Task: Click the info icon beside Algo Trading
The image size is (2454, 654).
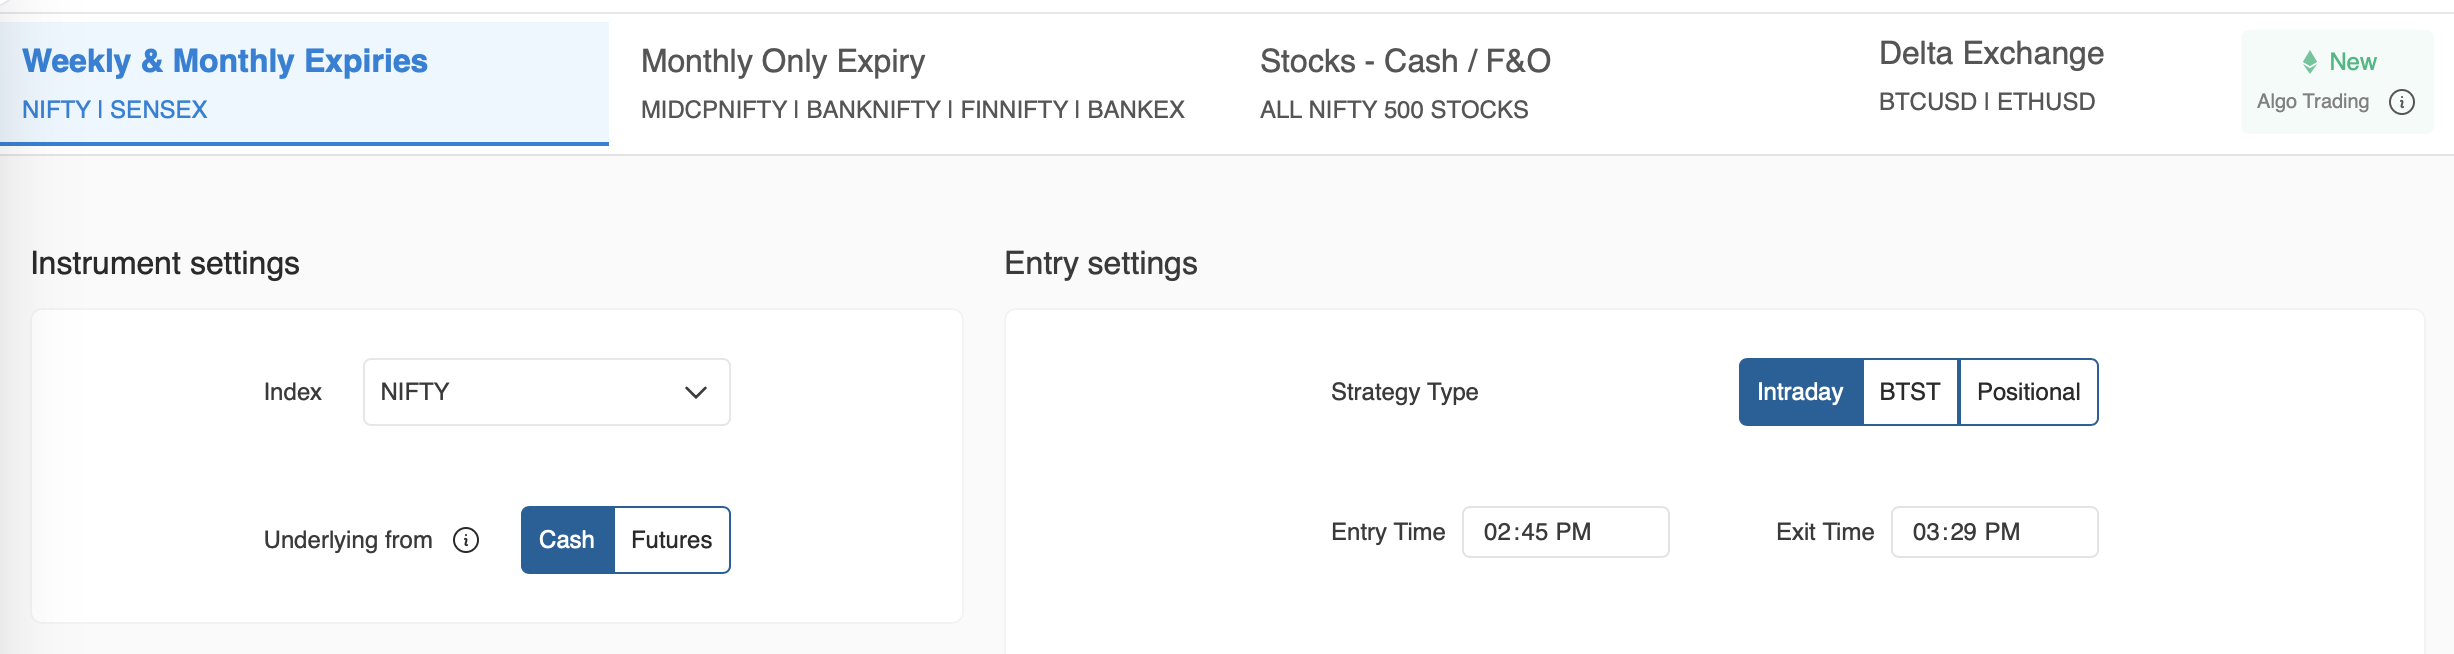Action: 2402,102
